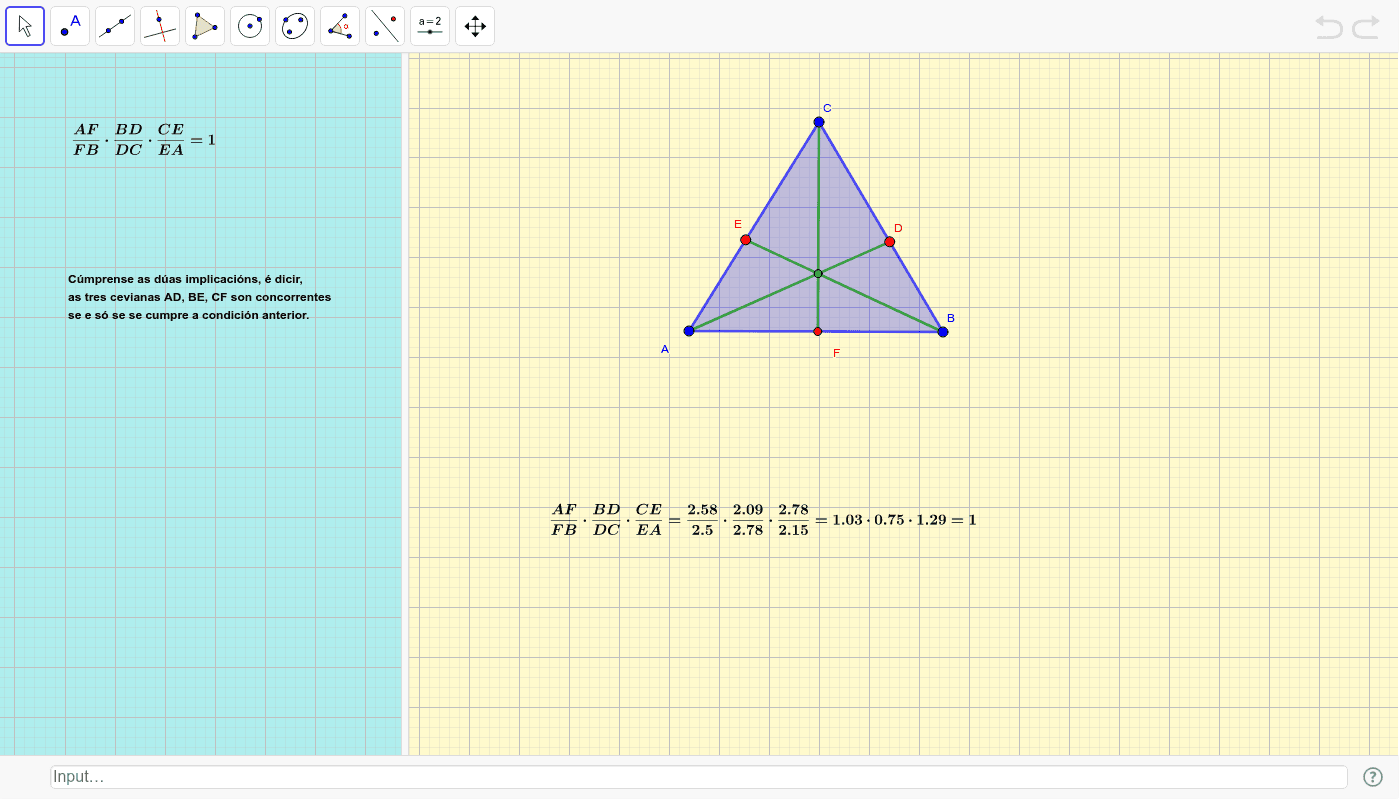Viewport: 1400px width, 800px height.
Task: Select the Point tool
Action: (70, 26)
